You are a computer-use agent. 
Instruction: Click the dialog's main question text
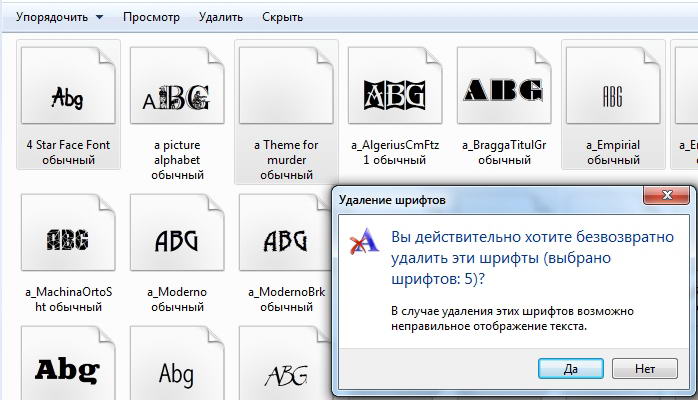[532, 258]
